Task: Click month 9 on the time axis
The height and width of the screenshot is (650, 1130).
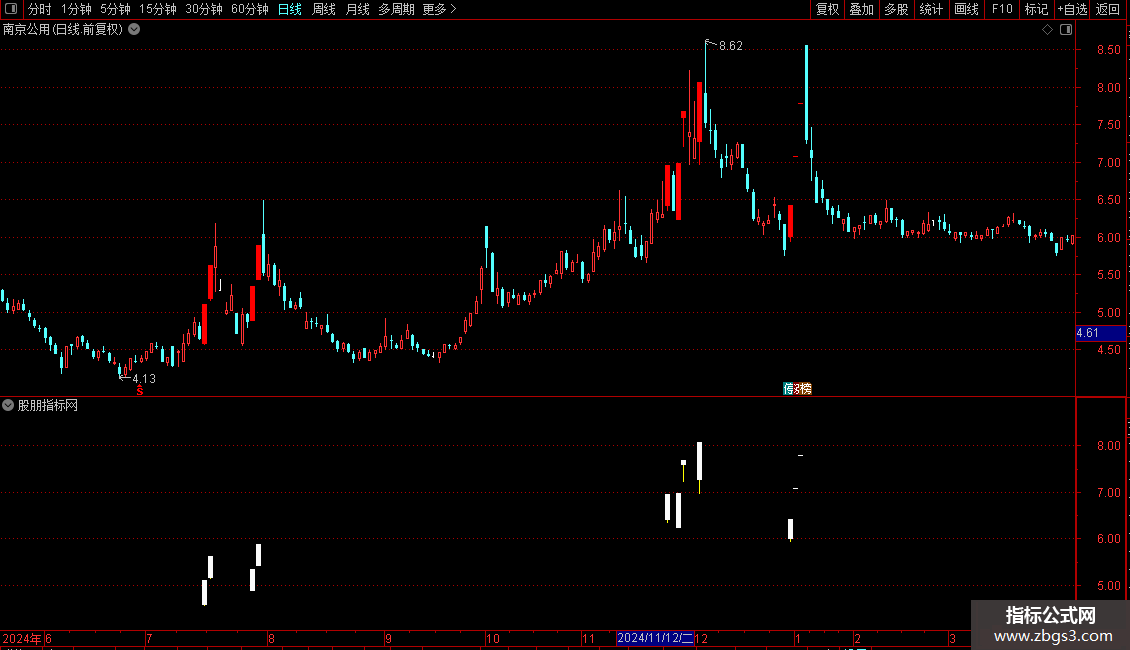Action: (388, 638)
